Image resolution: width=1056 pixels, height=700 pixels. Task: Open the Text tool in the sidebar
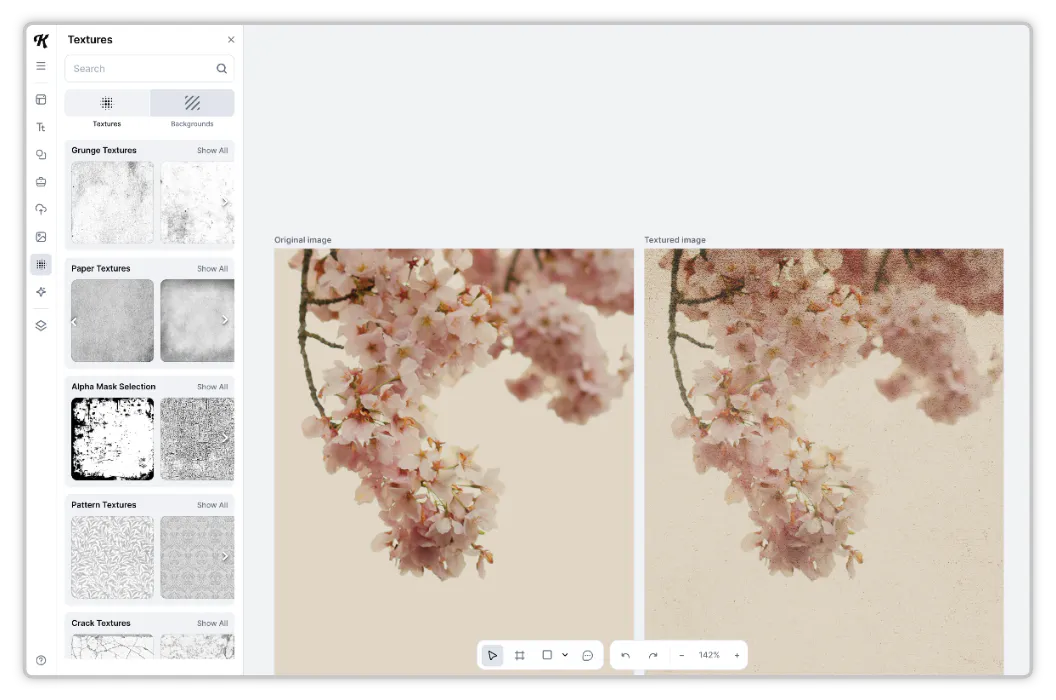[41, 127]
